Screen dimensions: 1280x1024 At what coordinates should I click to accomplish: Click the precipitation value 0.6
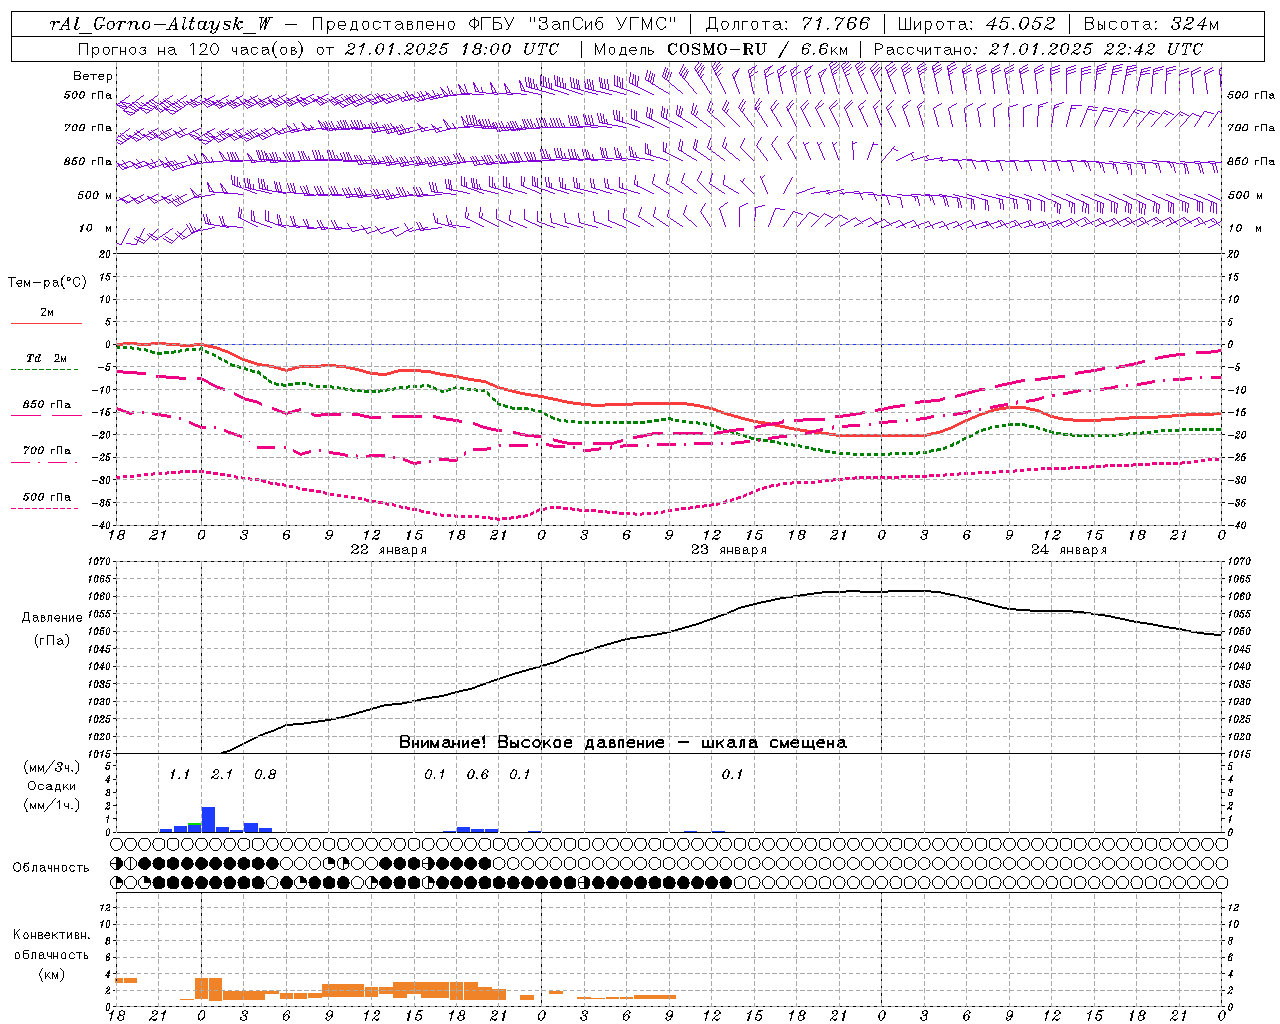478,774
